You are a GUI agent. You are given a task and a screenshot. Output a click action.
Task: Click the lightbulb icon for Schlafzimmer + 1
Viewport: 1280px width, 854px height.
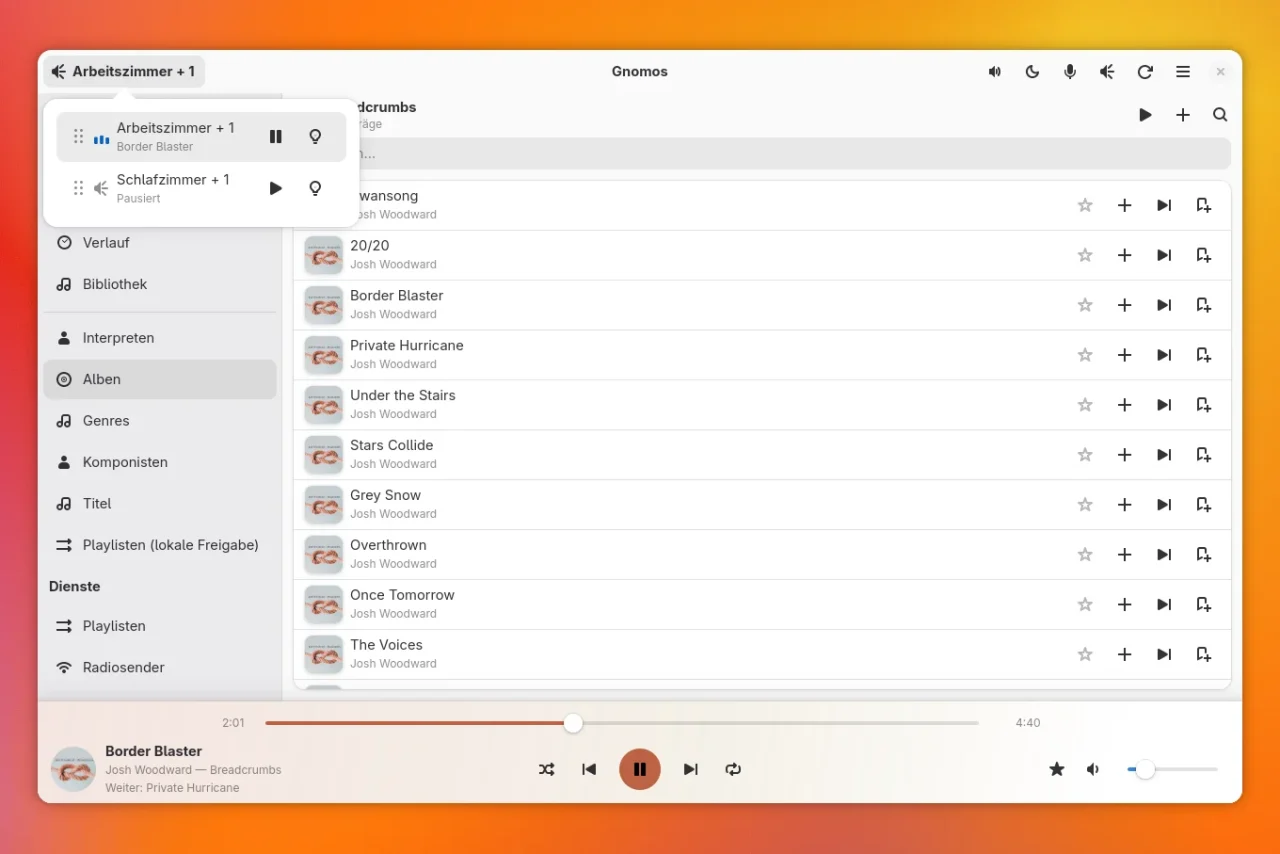click(315, 188)
